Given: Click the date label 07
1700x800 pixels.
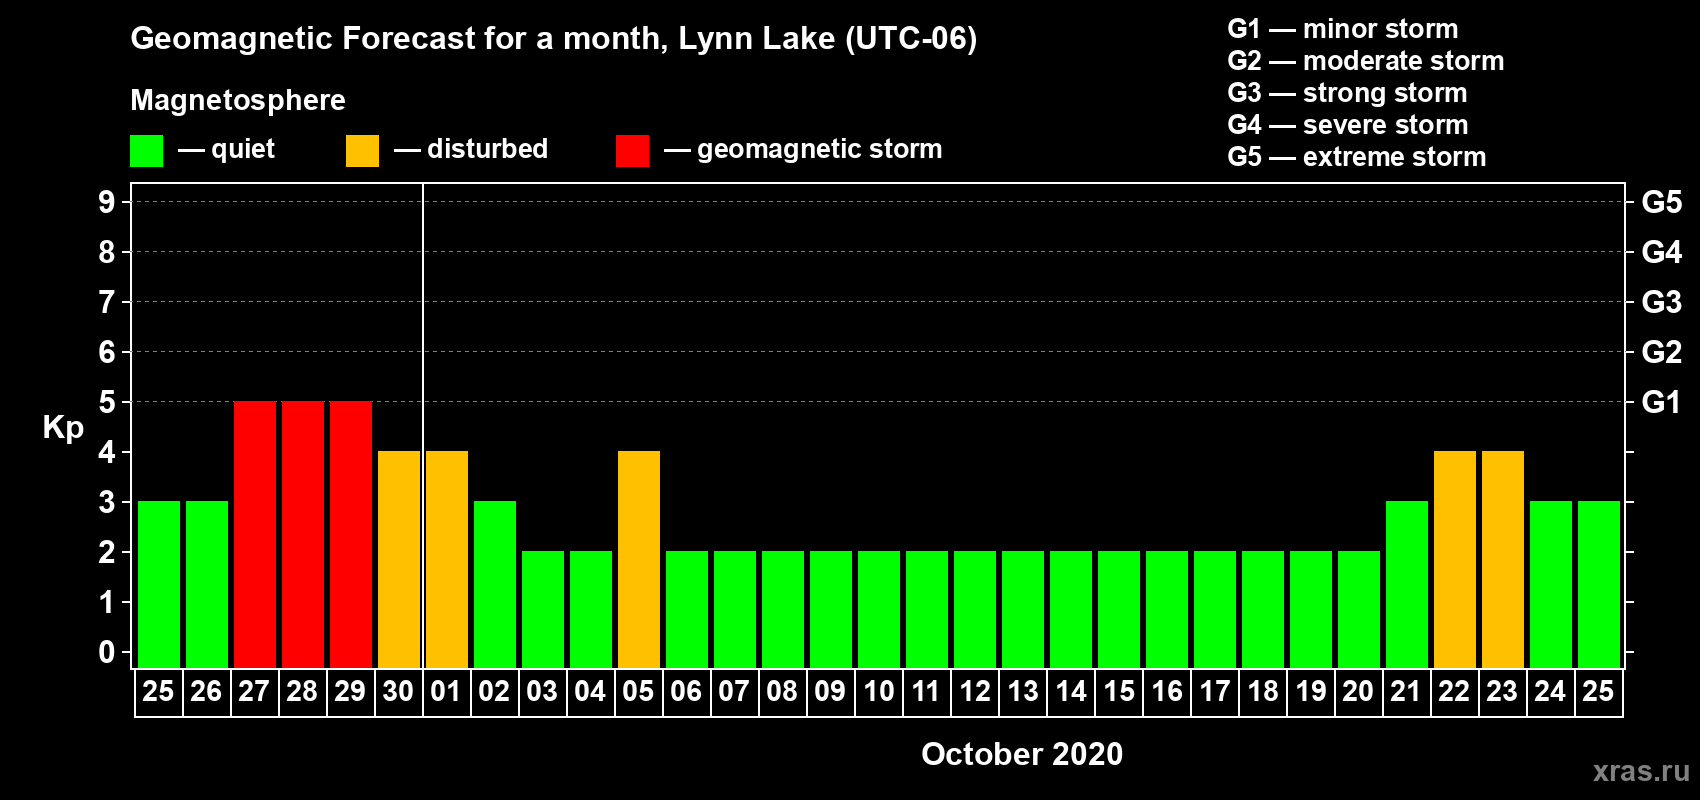Looking at the screenshot, I should (734, 692).
